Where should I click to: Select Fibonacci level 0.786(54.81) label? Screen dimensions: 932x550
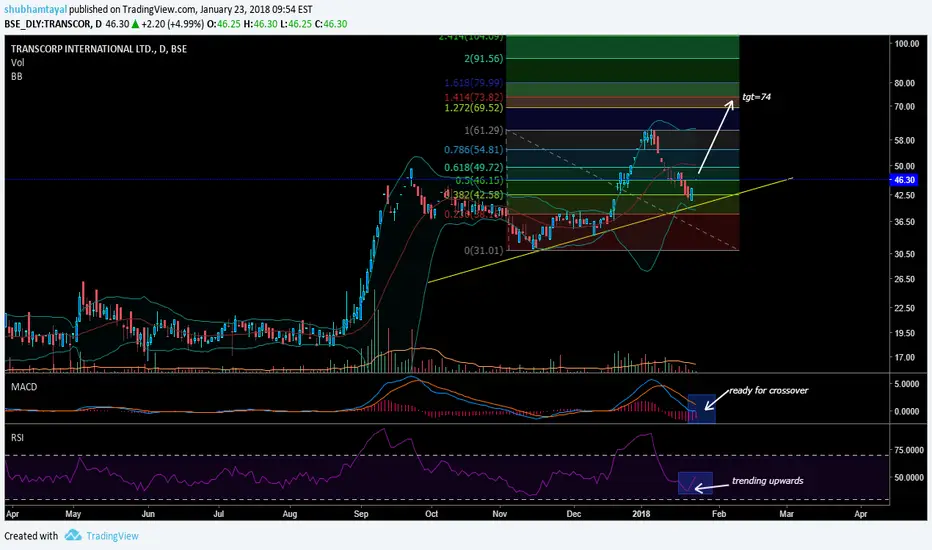tap(474, 150)
